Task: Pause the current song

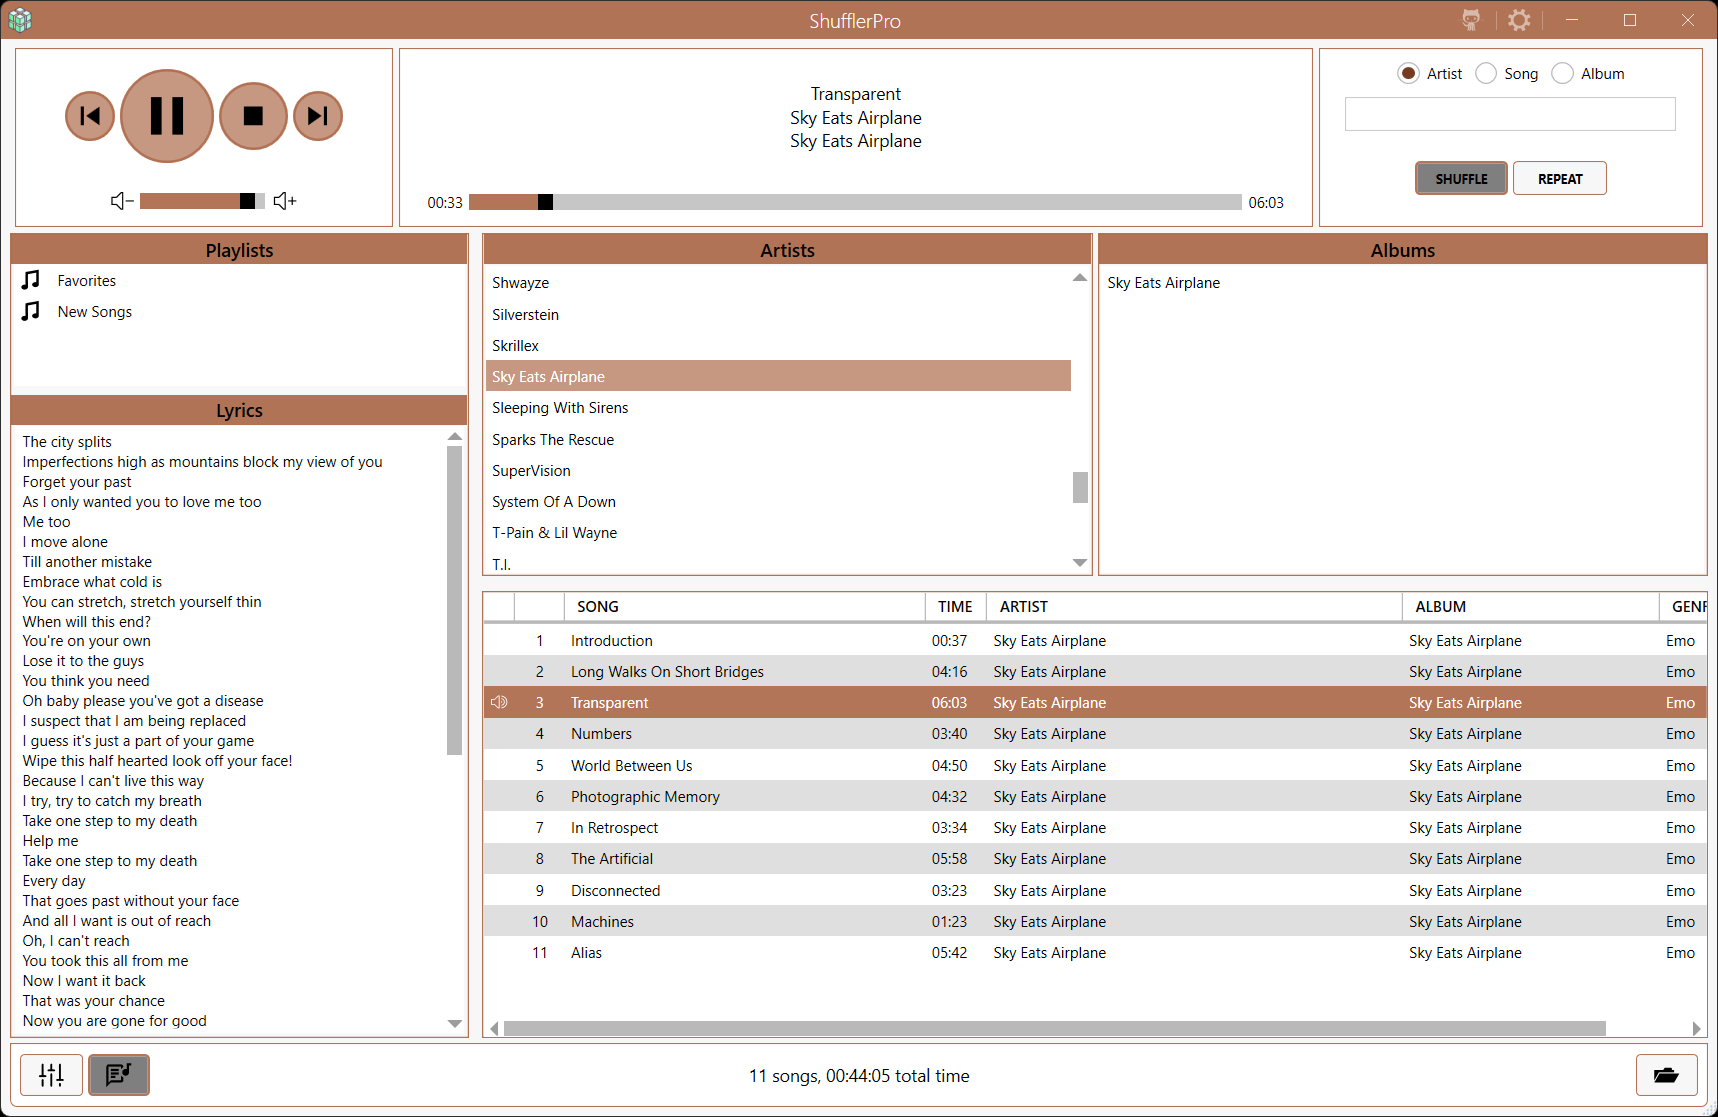Action: pyautogui.click(x=167, y=116)
